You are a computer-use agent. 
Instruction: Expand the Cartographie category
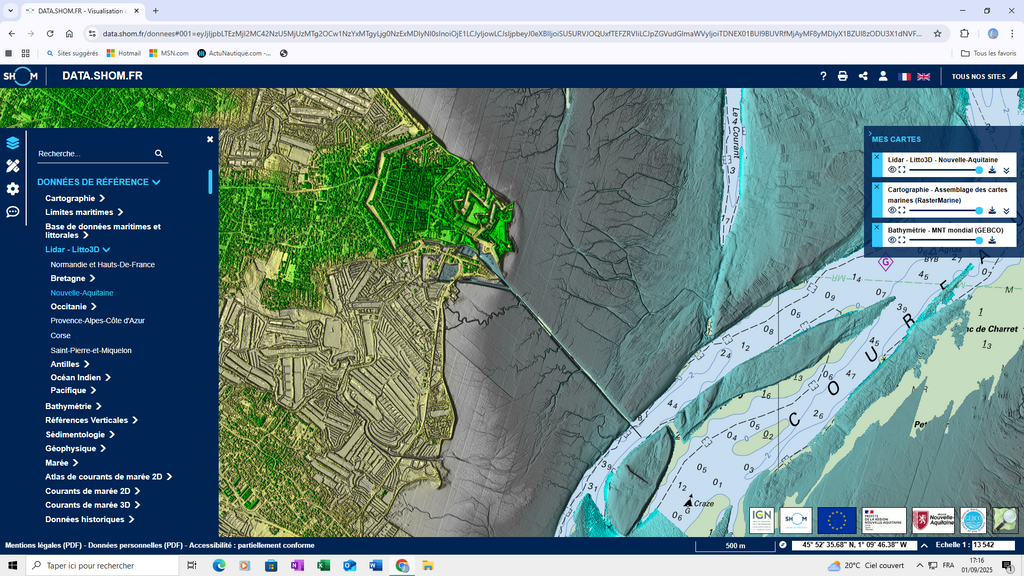click(75, 199)
